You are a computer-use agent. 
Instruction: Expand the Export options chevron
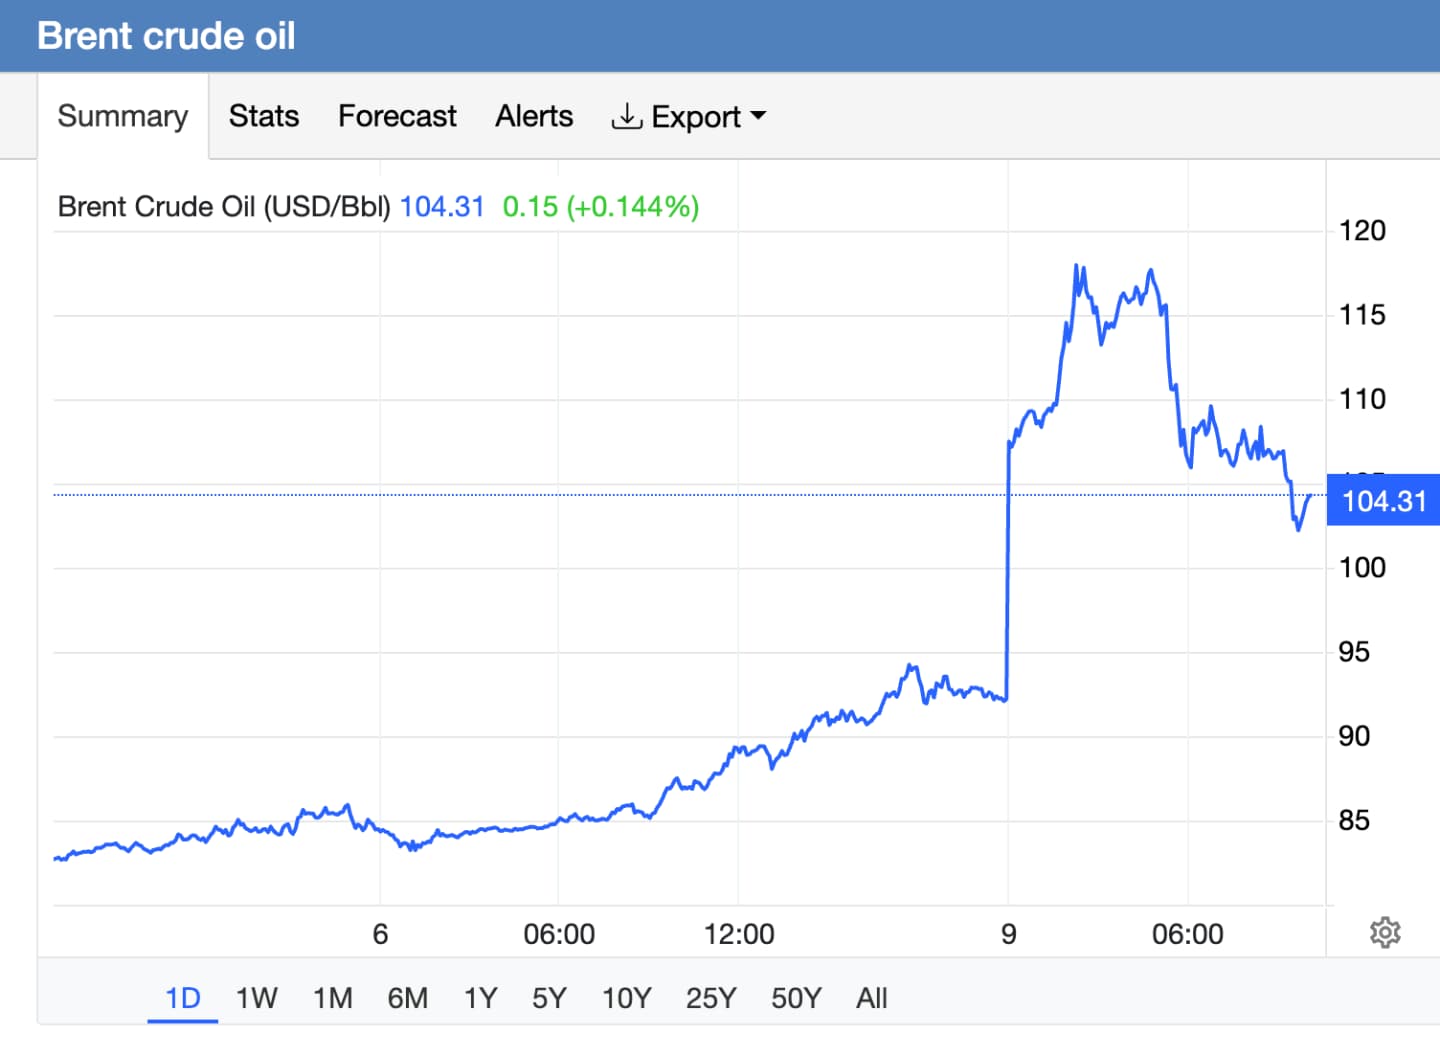tap(760, 117)
